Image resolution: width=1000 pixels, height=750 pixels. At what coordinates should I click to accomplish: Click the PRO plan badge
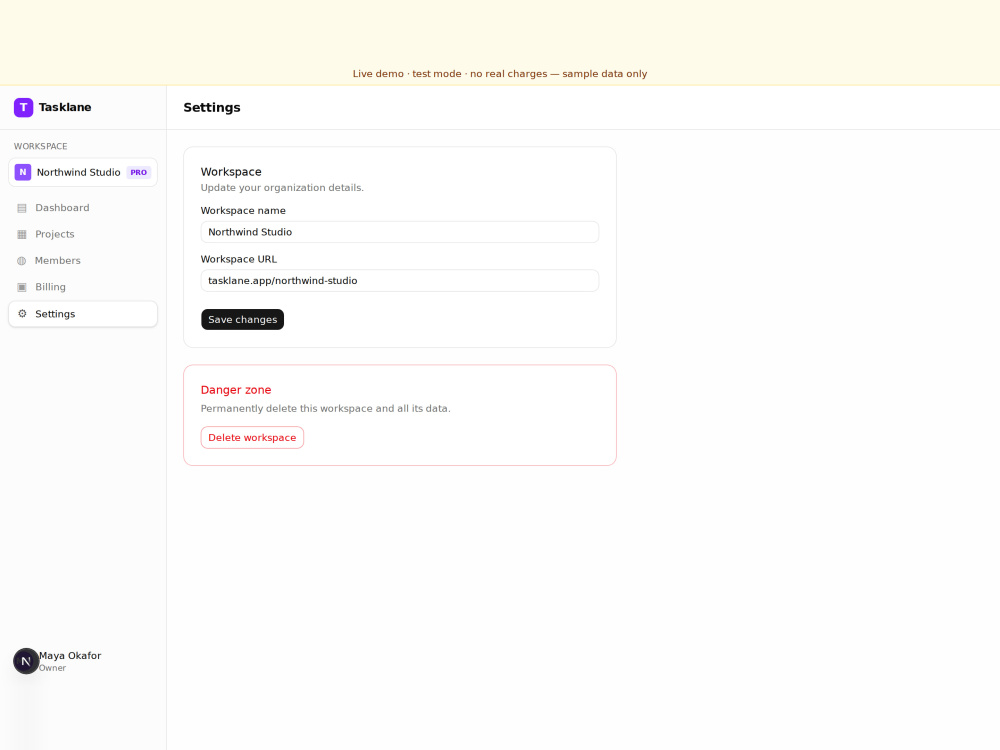(138, 172)
